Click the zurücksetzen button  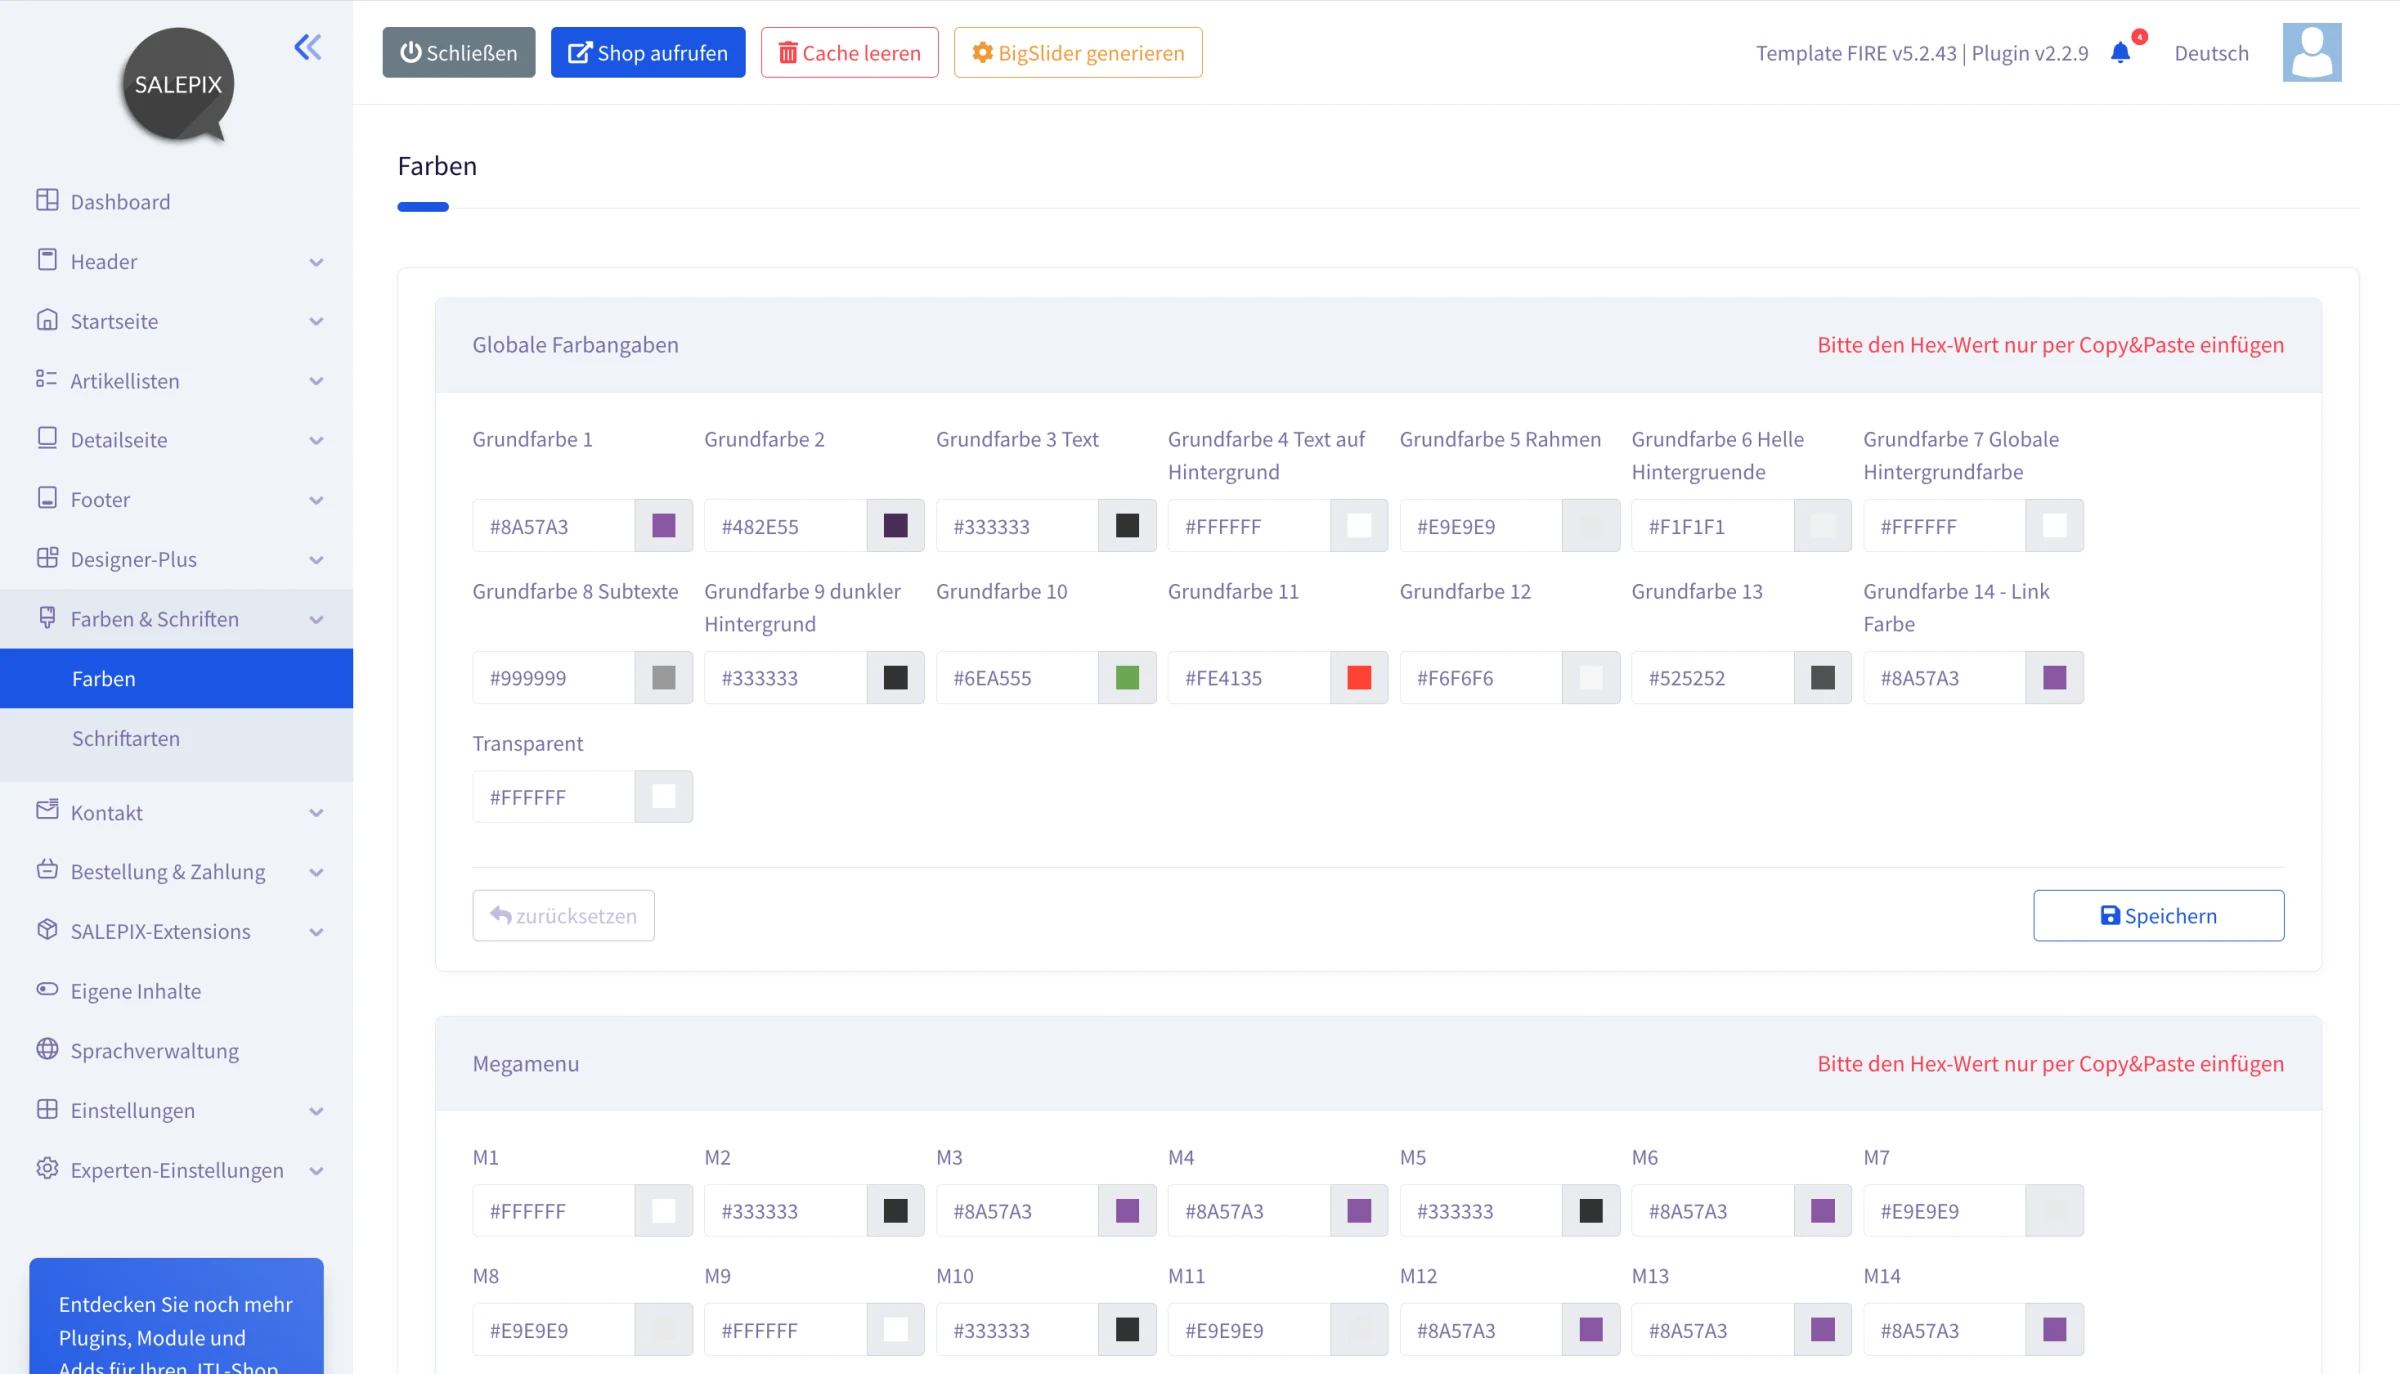point(564,916)
